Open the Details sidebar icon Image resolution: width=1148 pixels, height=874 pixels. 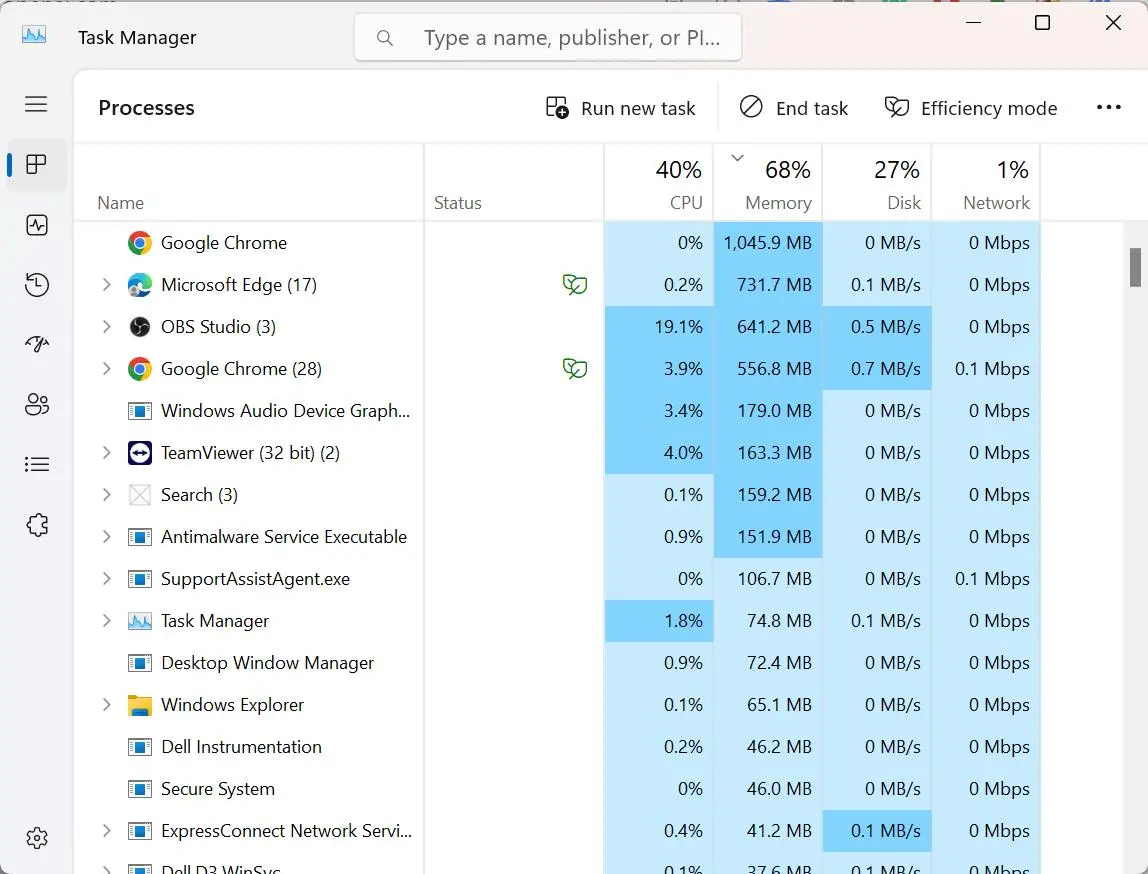click(37, 464)
